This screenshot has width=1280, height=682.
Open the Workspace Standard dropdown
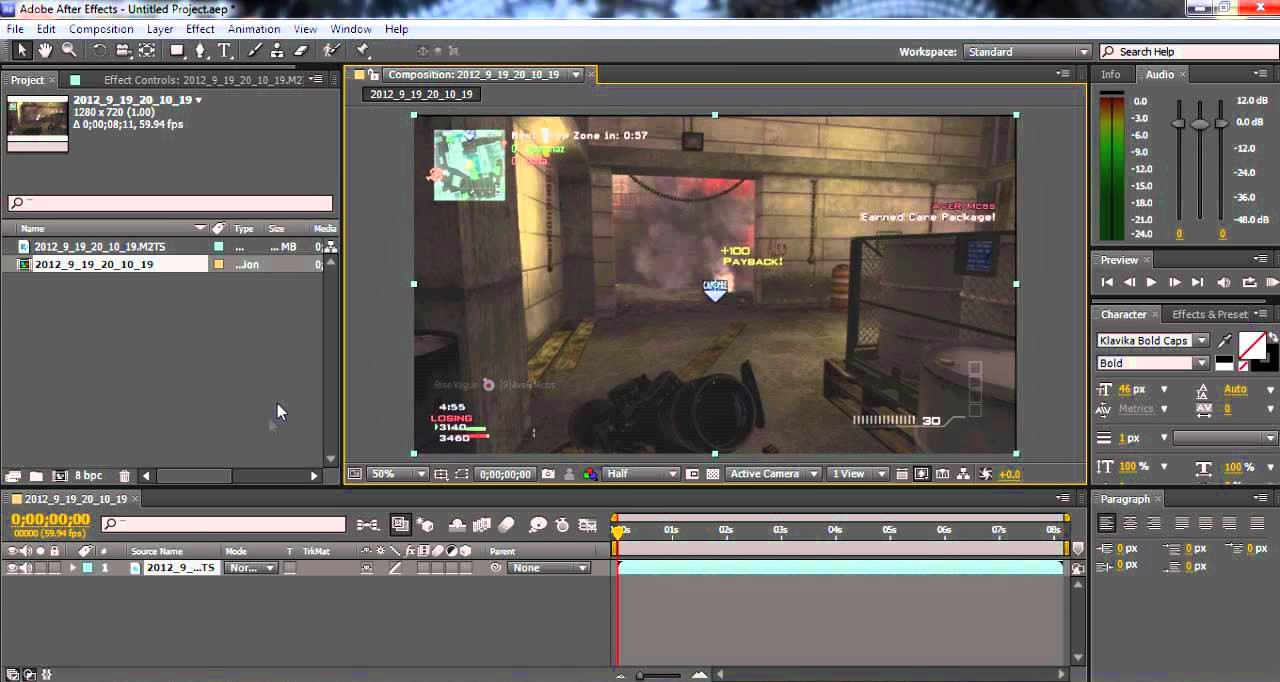tap(1027, 52)
